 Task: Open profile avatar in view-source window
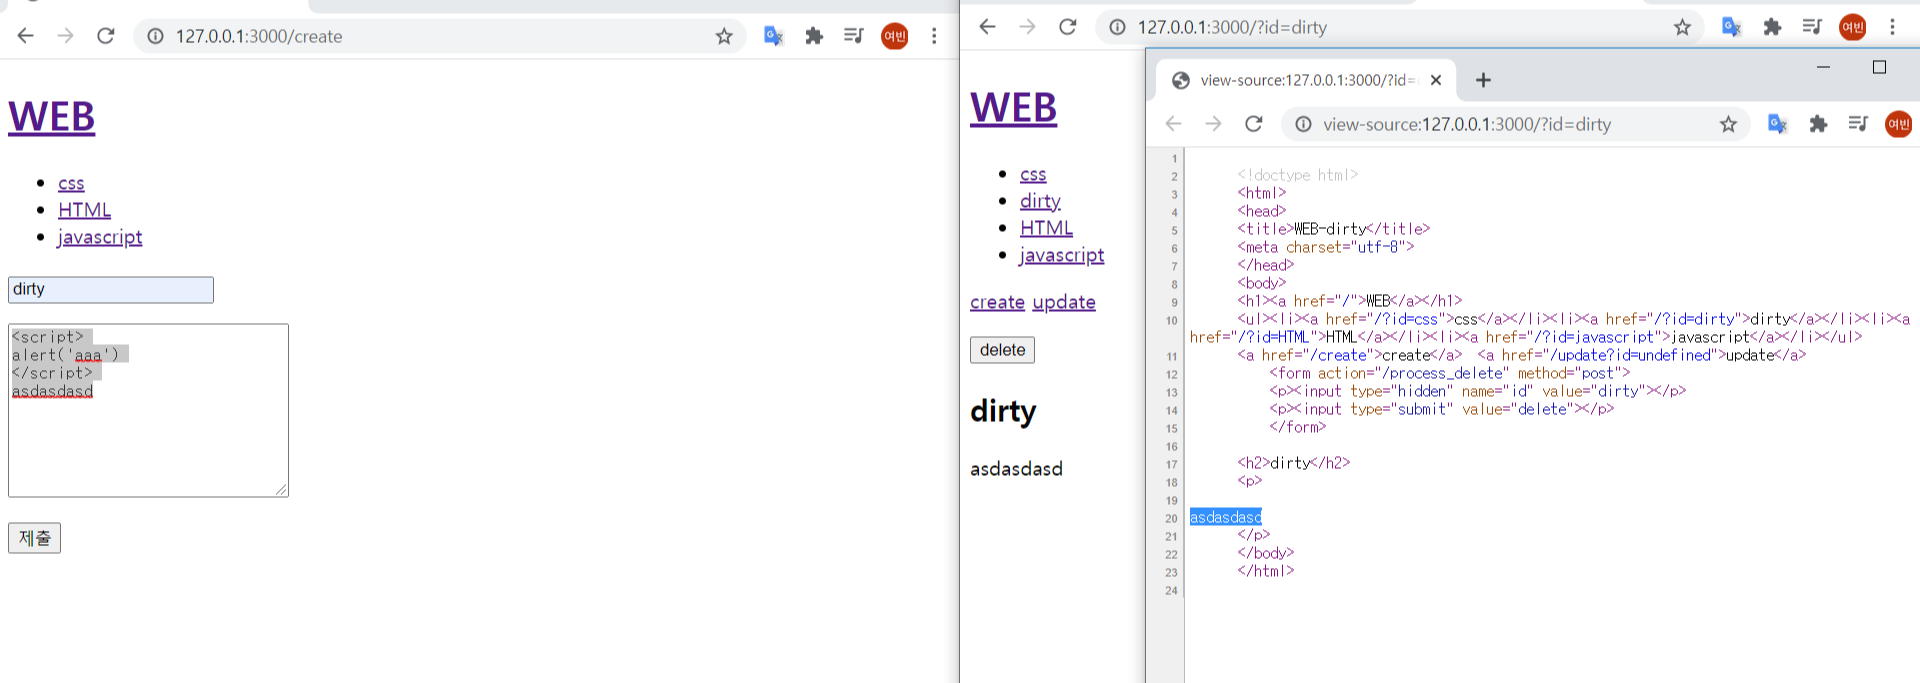coord(1898,124)
